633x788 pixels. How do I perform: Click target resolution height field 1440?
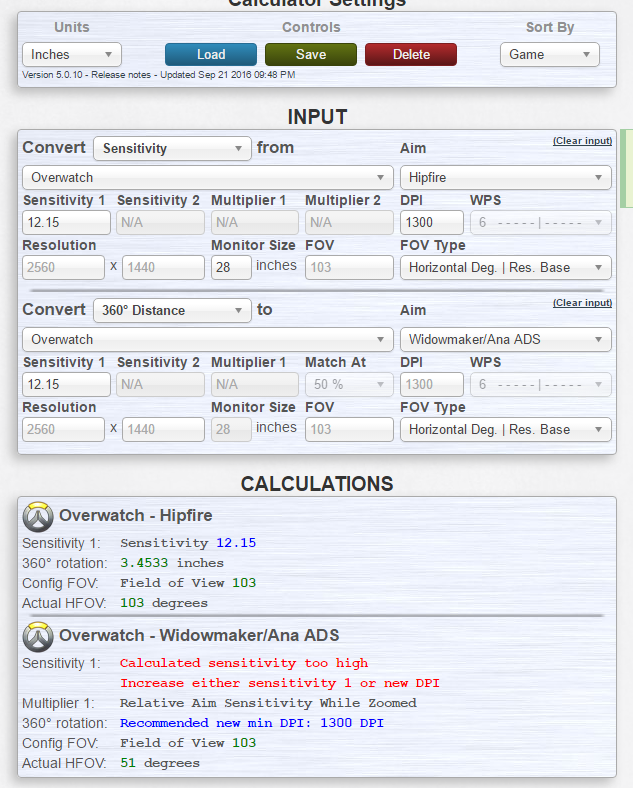163,429
